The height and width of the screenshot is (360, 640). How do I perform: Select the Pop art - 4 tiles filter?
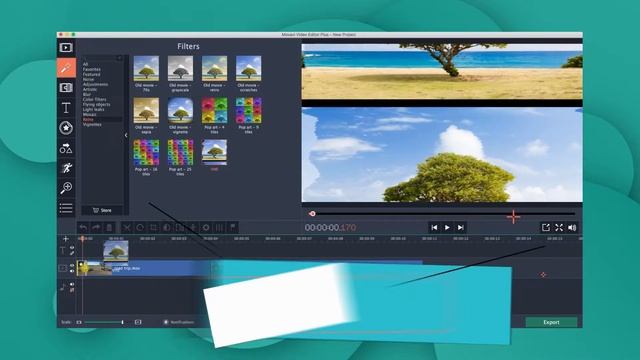coord(214,116)
